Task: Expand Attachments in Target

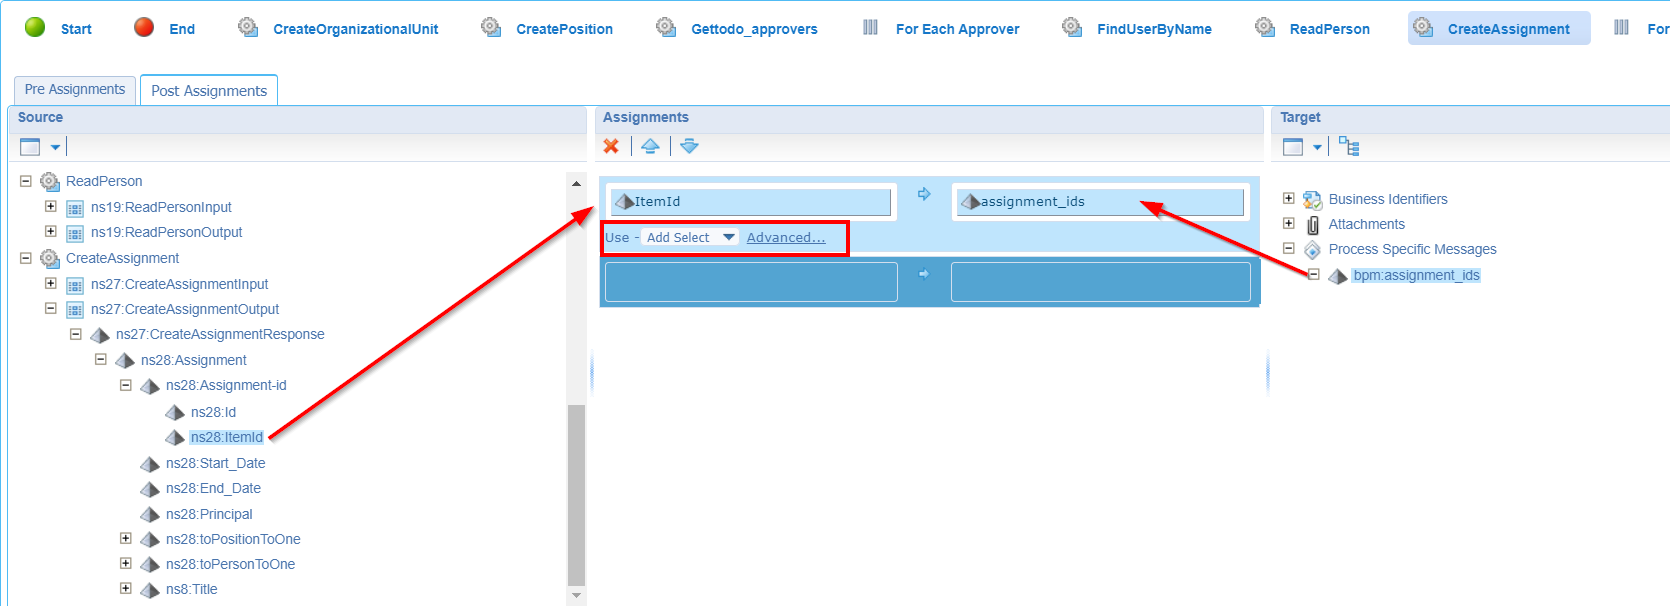Action: click(1289, 223)
